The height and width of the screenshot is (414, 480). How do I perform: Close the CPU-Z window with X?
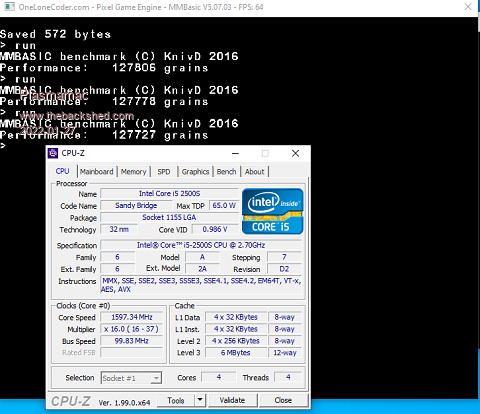click(295, 153)
